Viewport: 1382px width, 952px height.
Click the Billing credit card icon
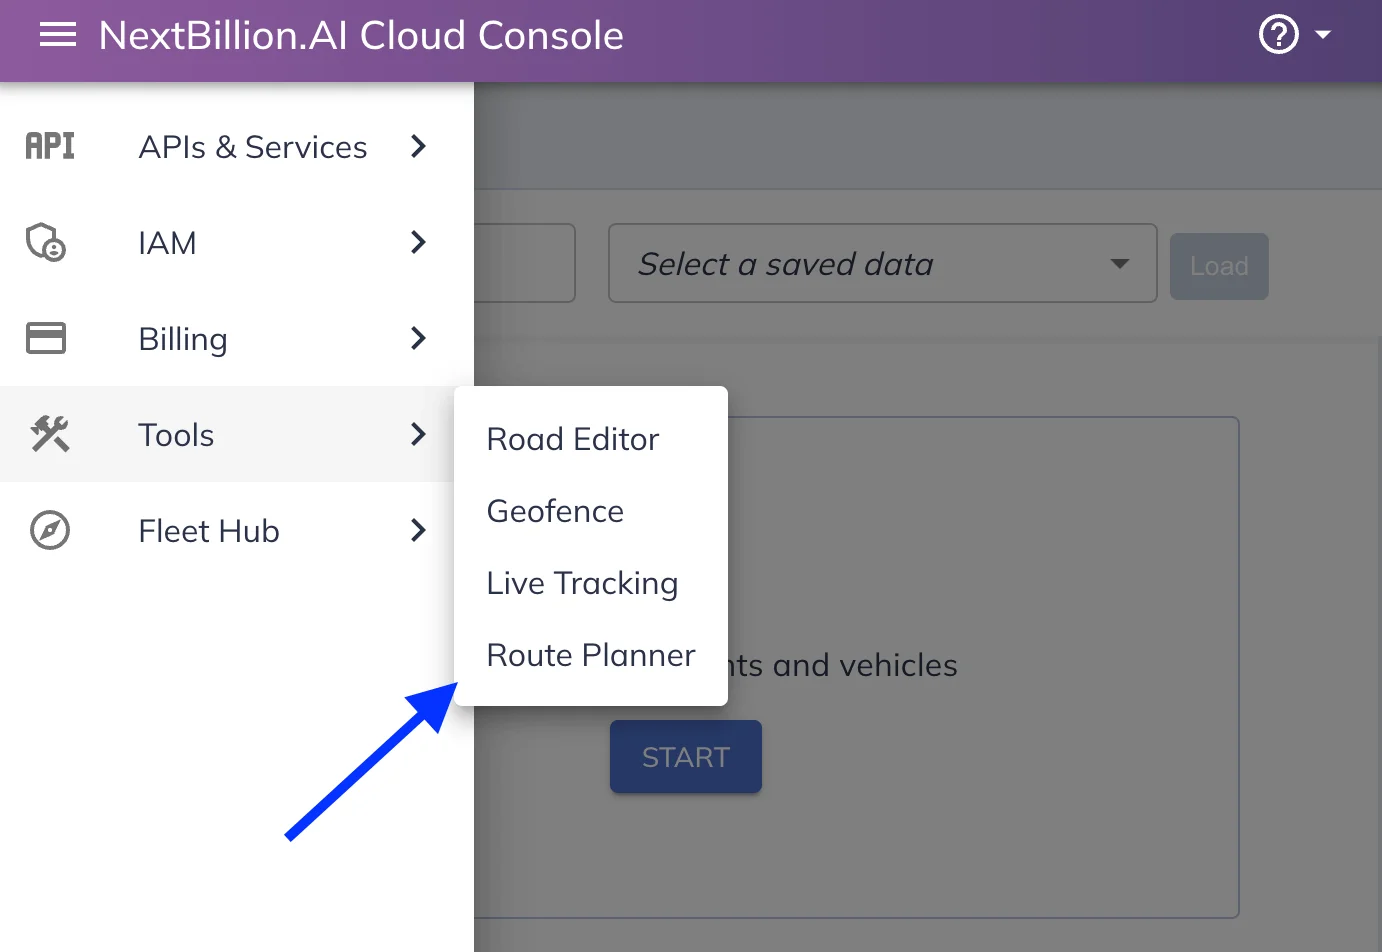[x=46, y=338]
